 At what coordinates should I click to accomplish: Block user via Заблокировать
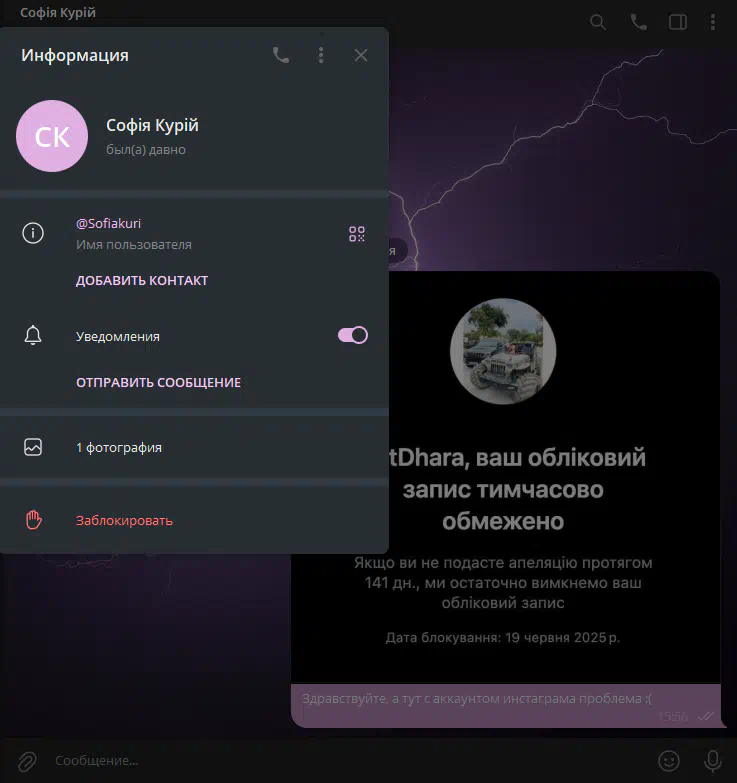tap(194, 520)
